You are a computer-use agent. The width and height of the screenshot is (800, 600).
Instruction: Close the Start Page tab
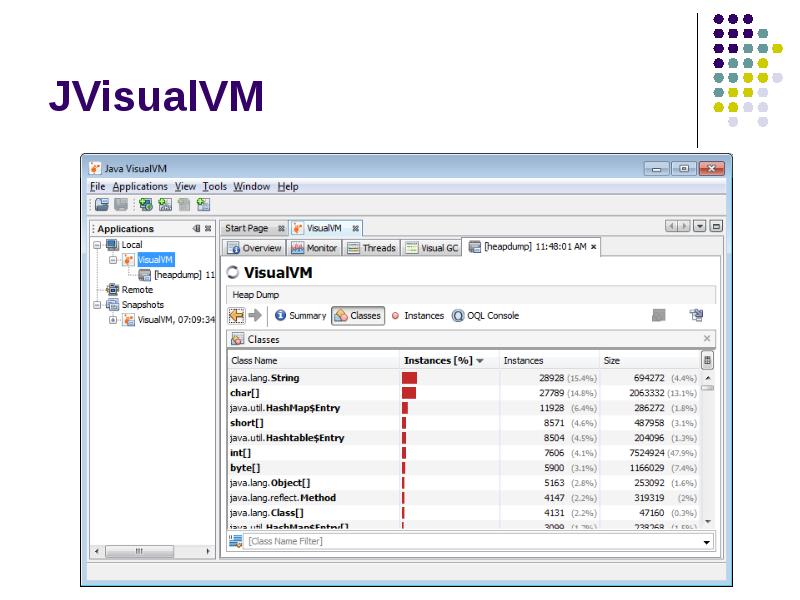click(281, 228)
